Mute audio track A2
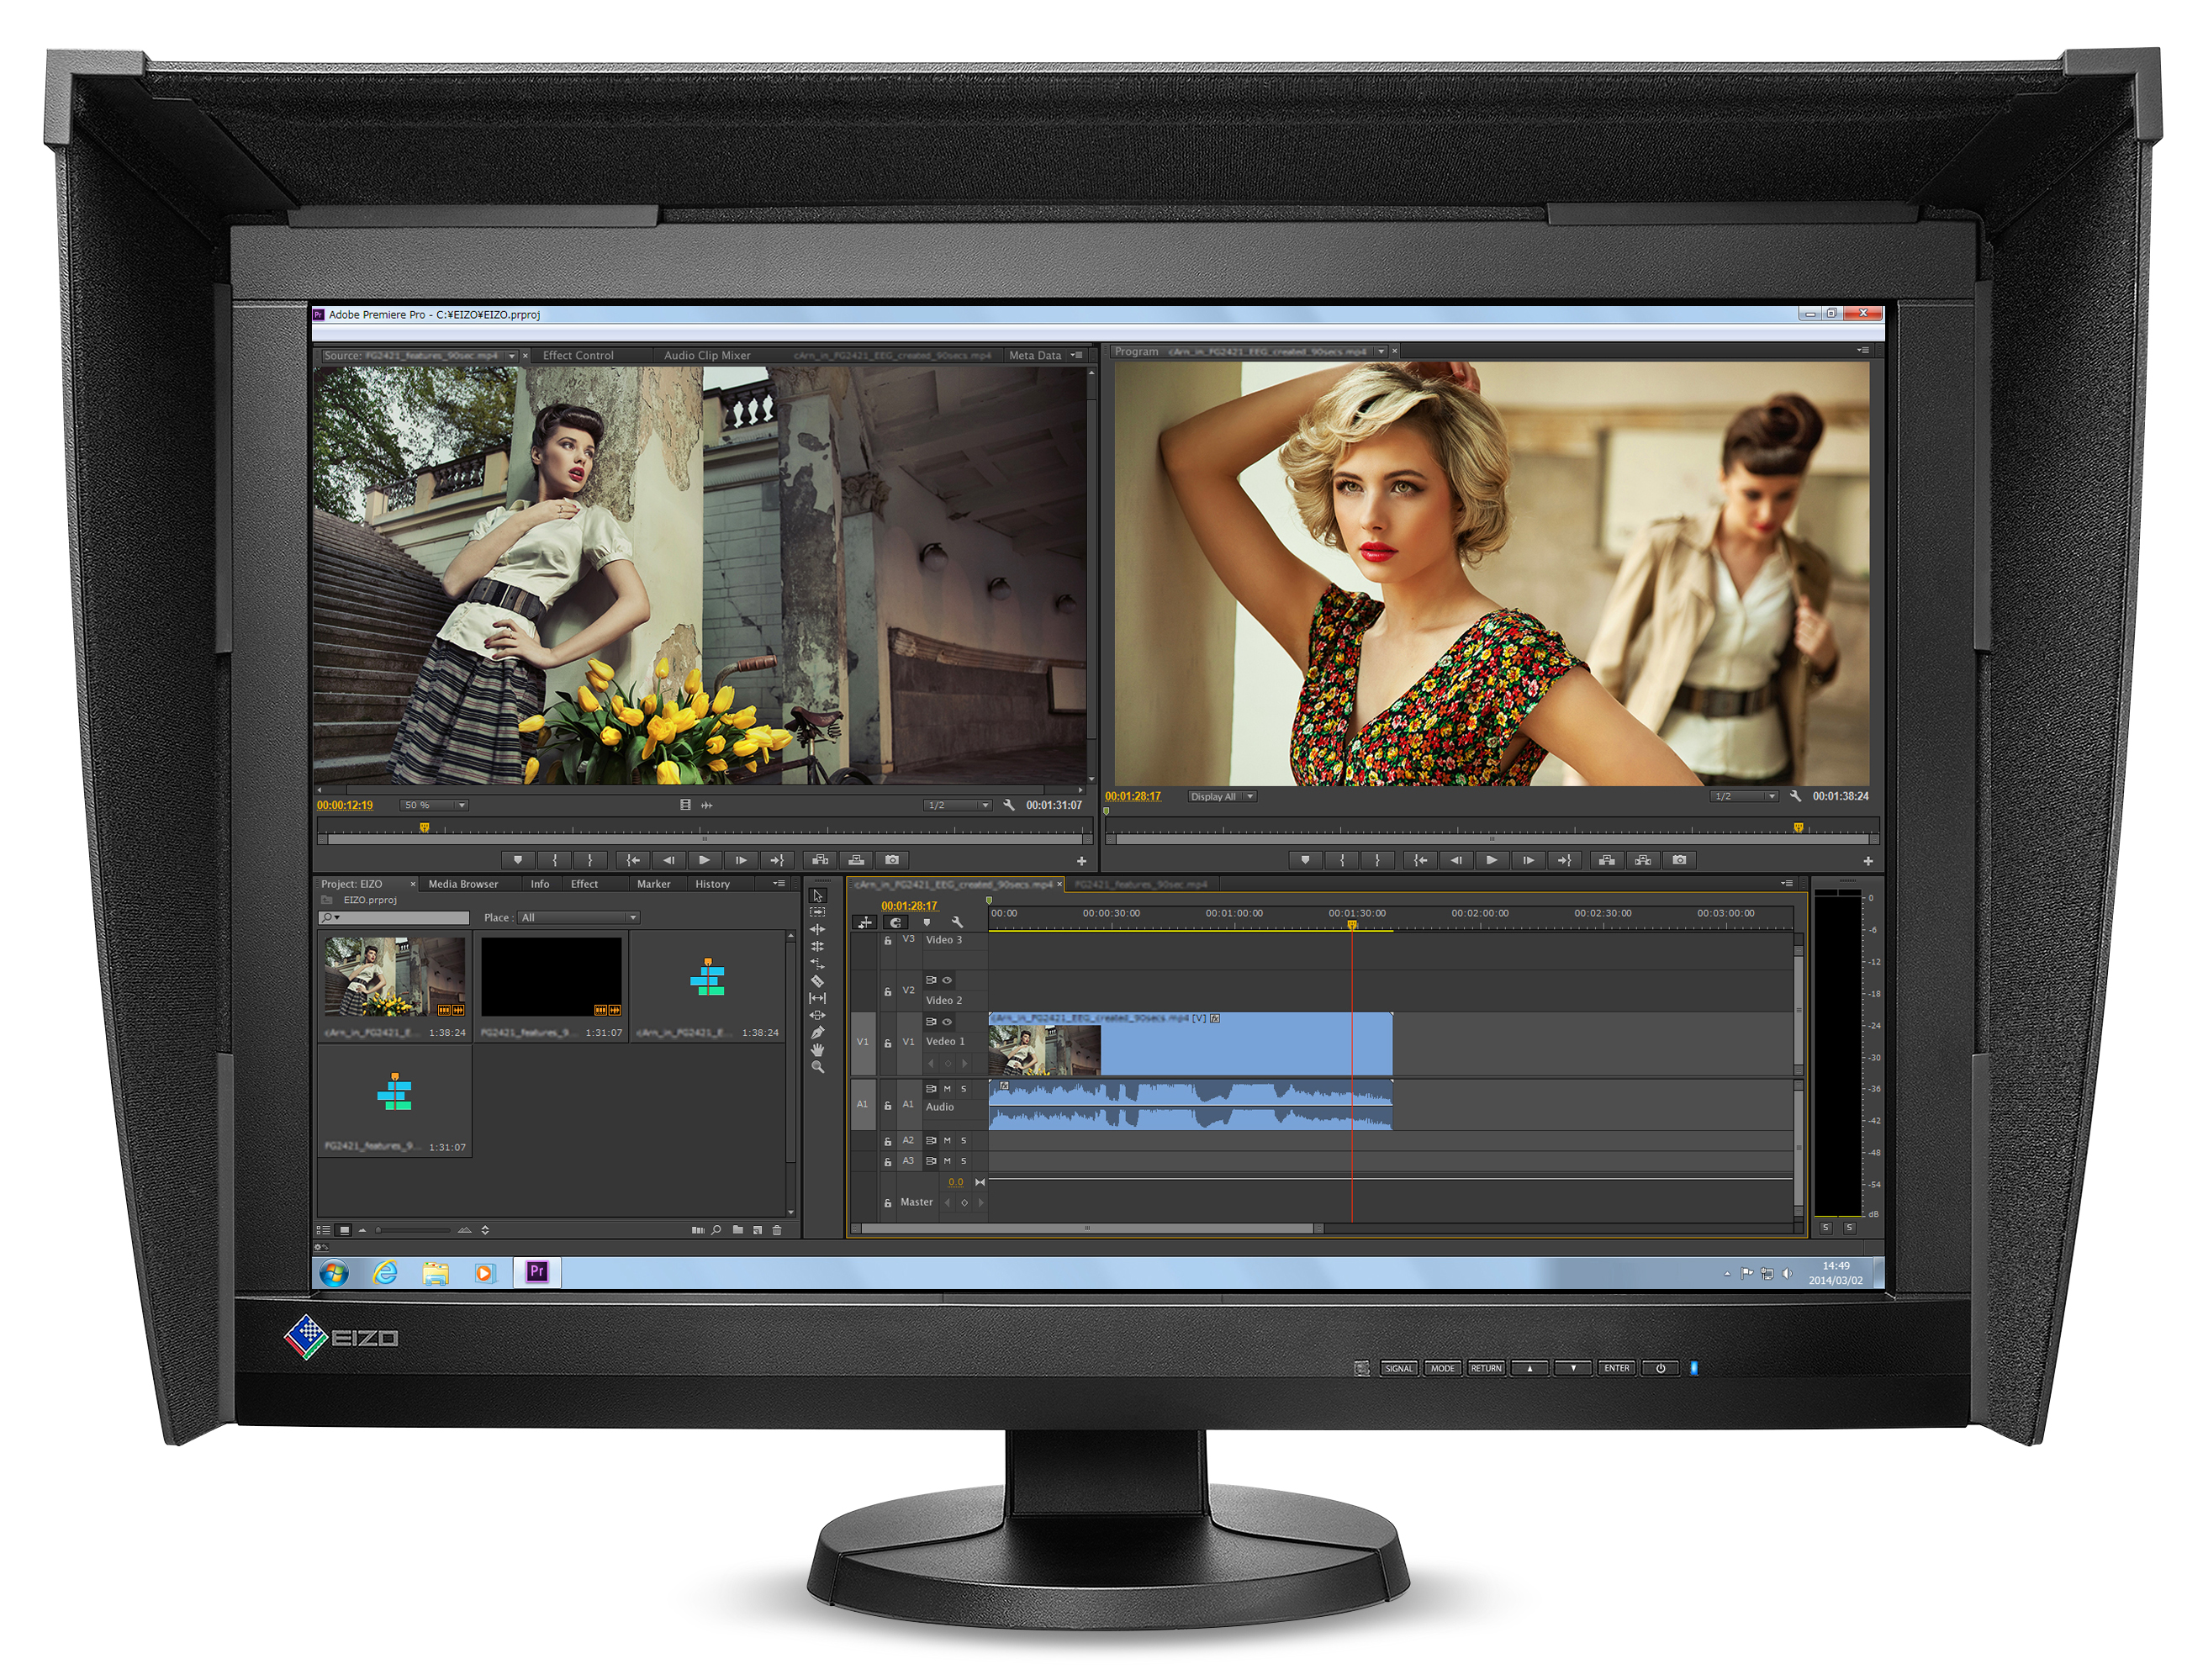This screenshot has height=1680, width=2203. [x=947, y=1140]
